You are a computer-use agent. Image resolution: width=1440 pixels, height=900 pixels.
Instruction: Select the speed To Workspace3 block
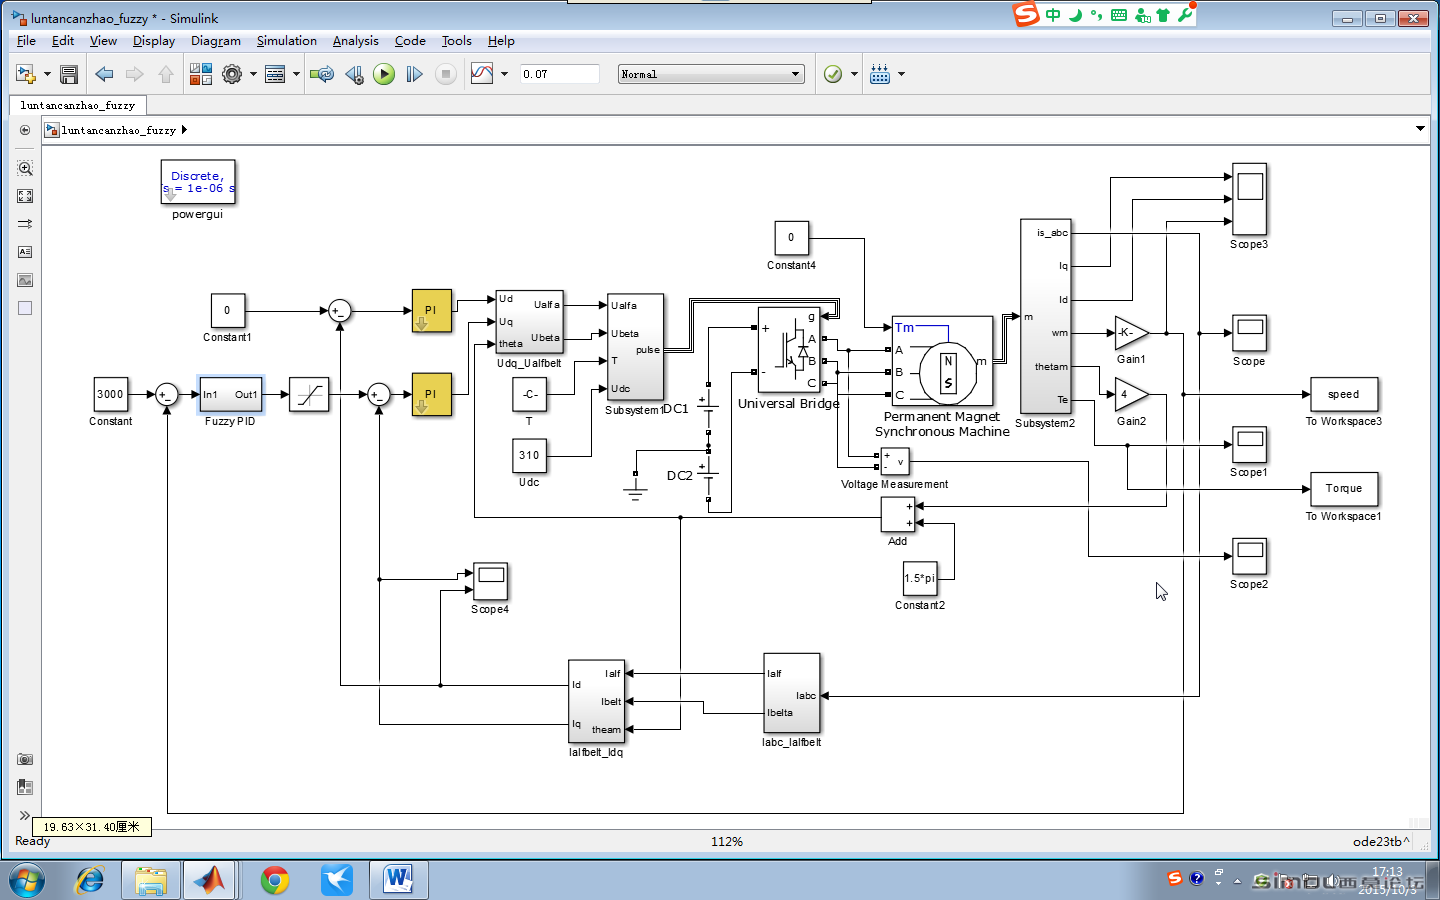1344,394
